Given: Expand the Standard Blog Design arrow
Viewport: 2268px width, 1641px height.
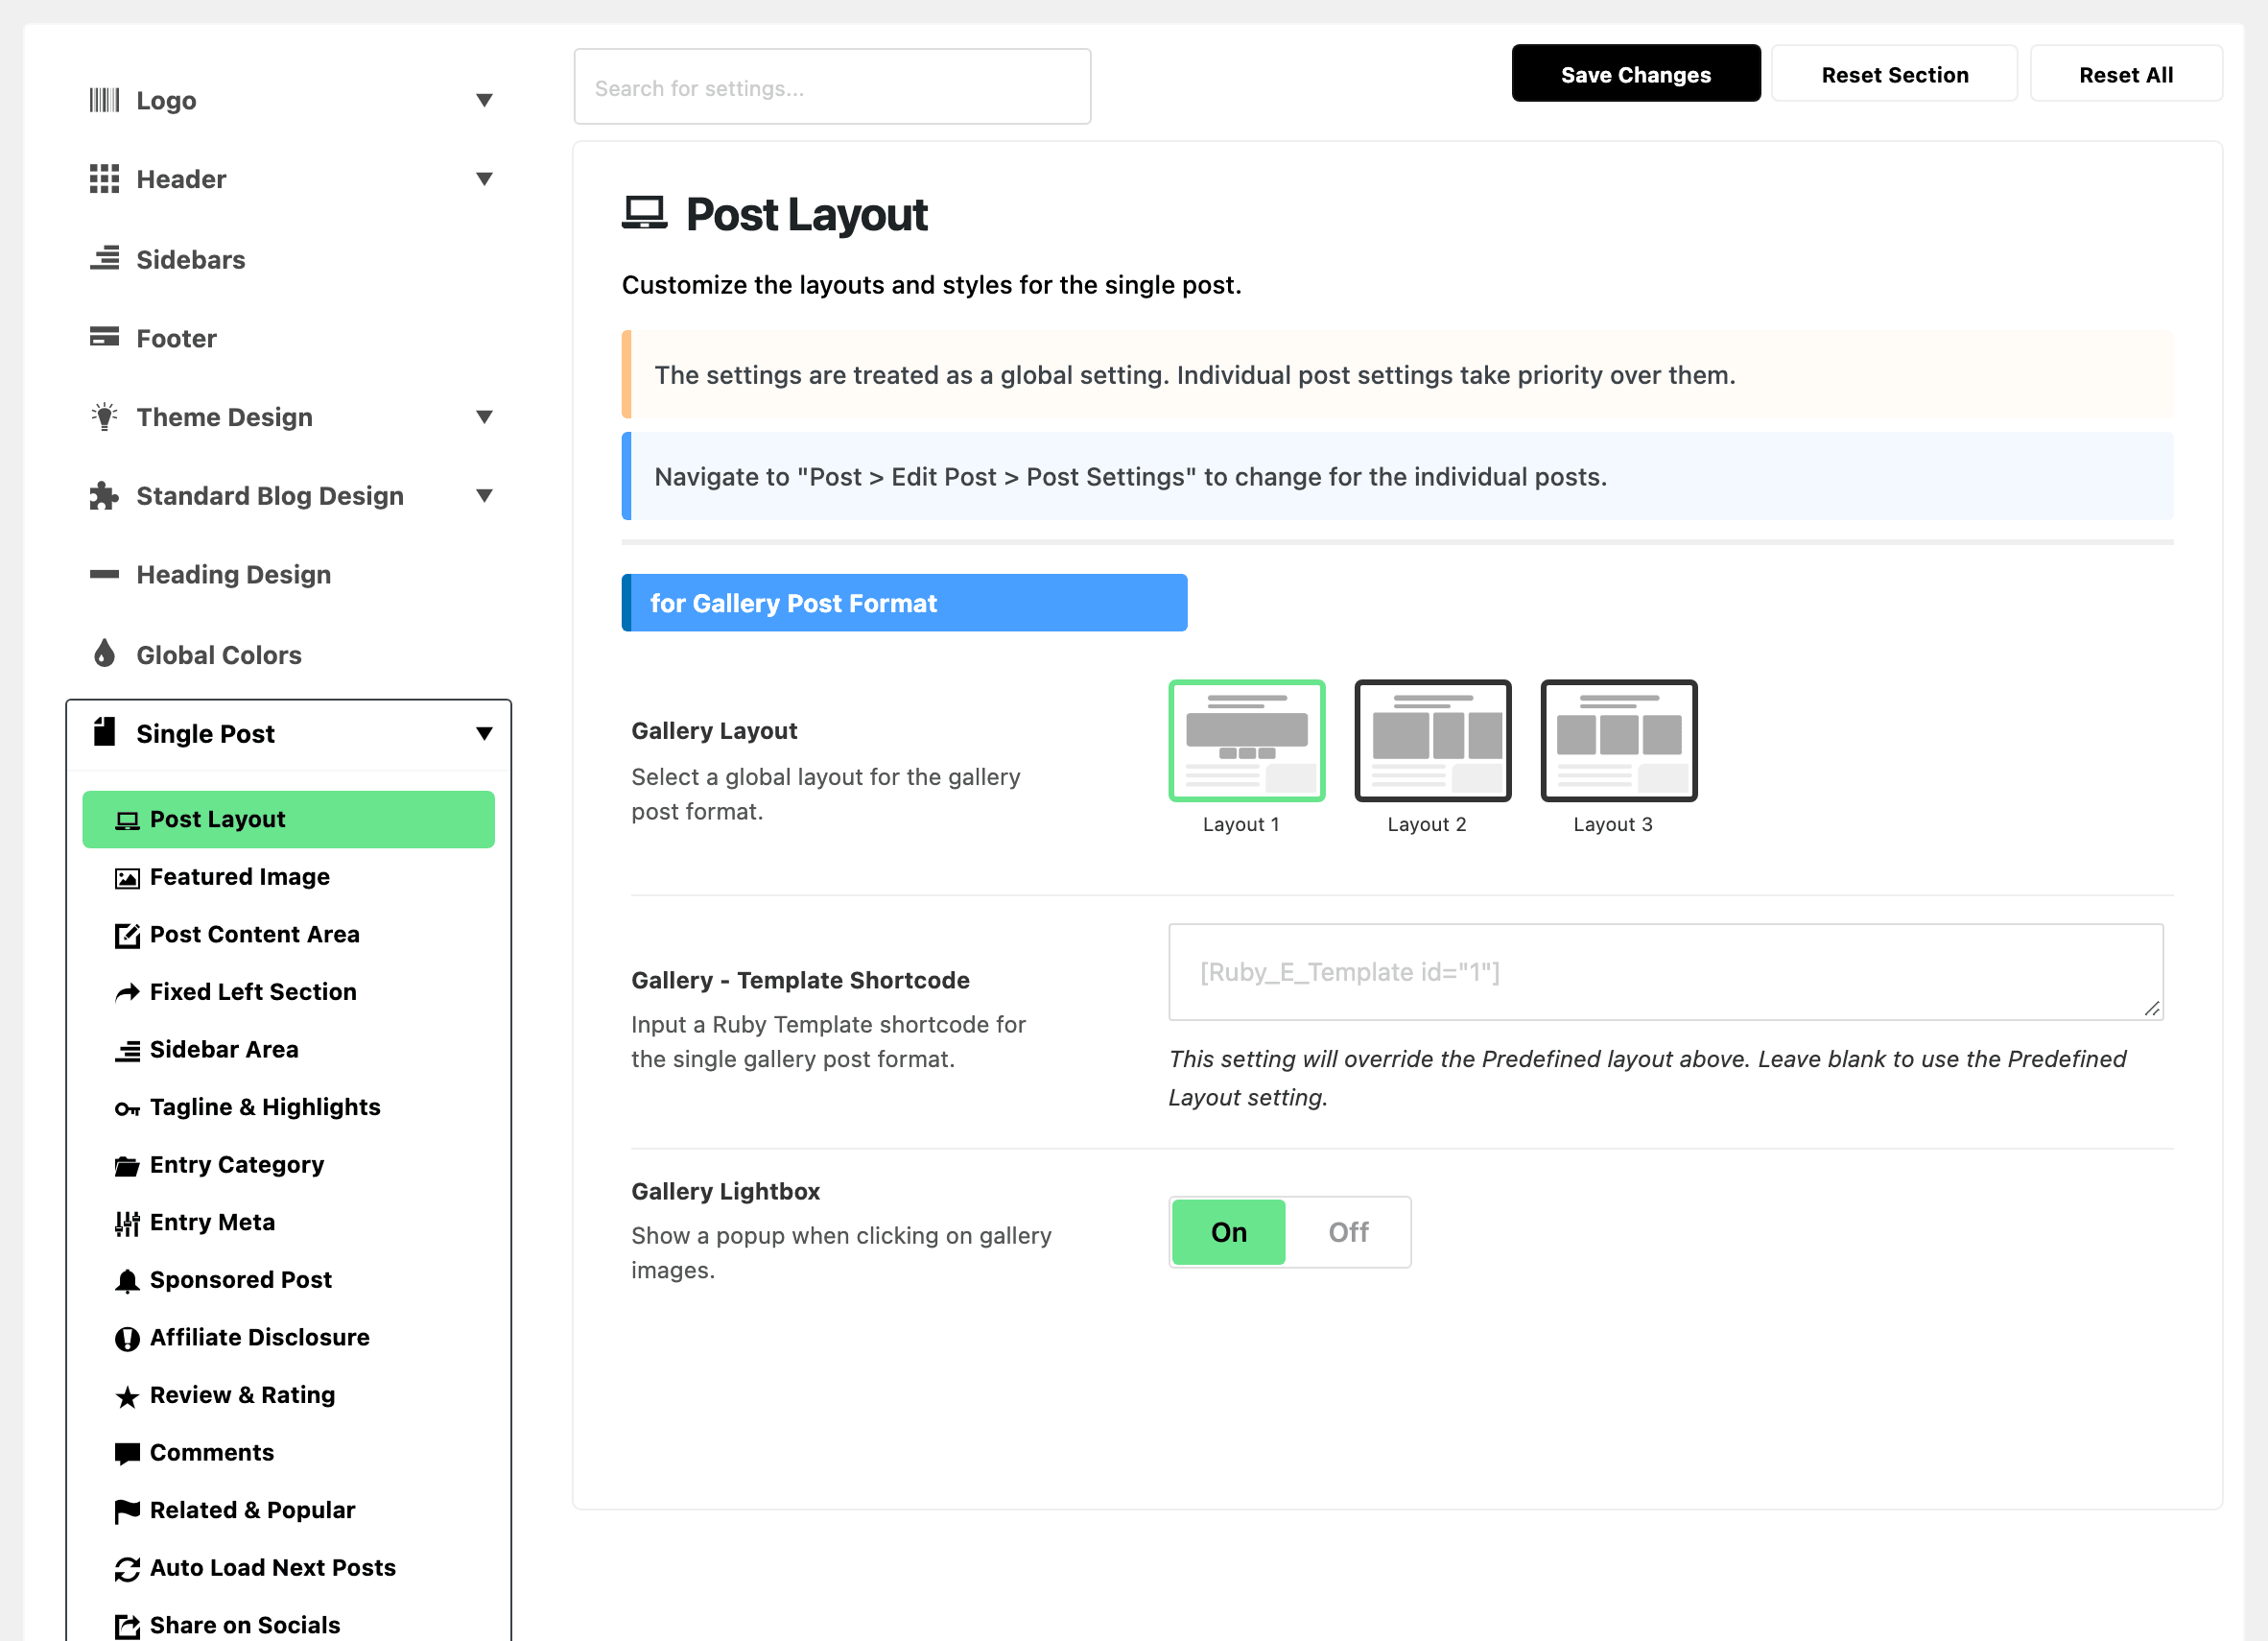Looking at the screenshot, I should click(x=484, y=495).
